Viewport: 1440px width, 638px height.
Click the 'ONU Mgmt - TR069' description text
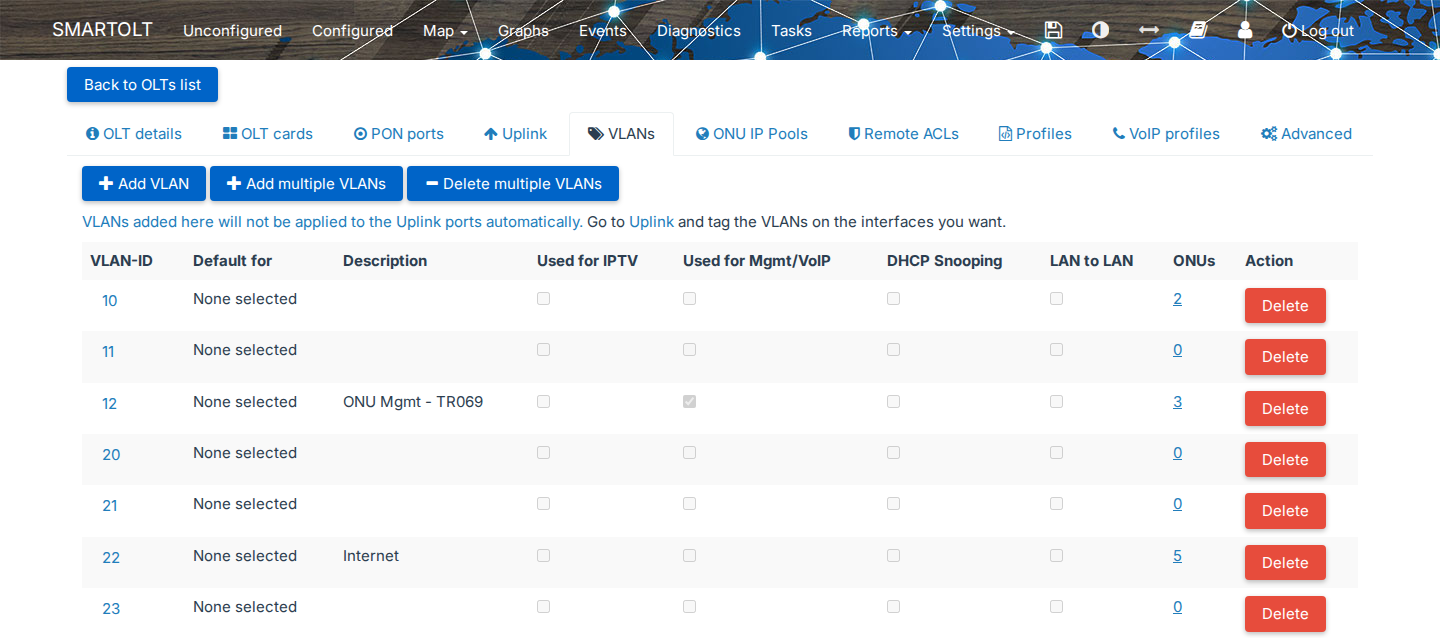[x=413, y=402]
